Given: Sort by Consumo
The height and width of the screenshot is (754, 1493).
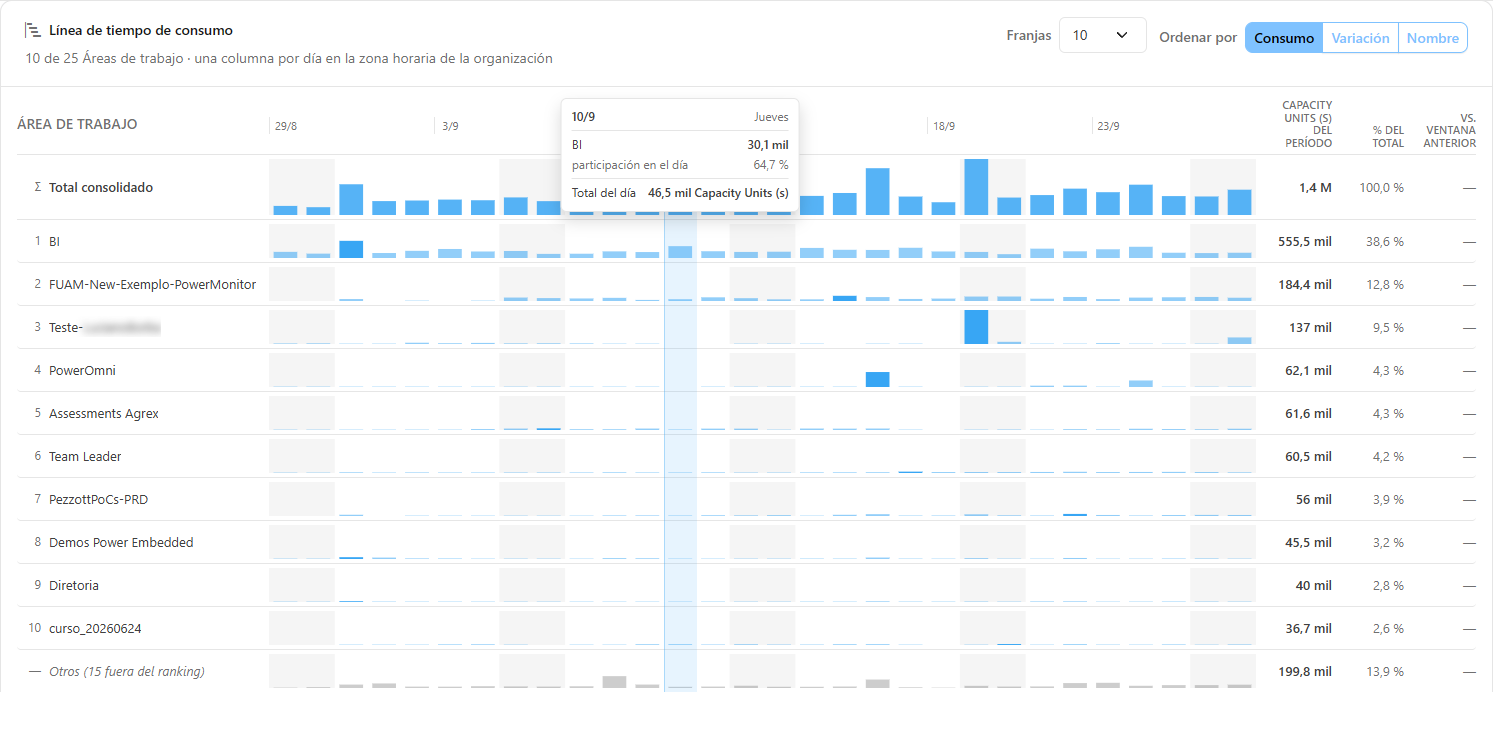Looking at the screenshot, I should [x=1284, y=38].
